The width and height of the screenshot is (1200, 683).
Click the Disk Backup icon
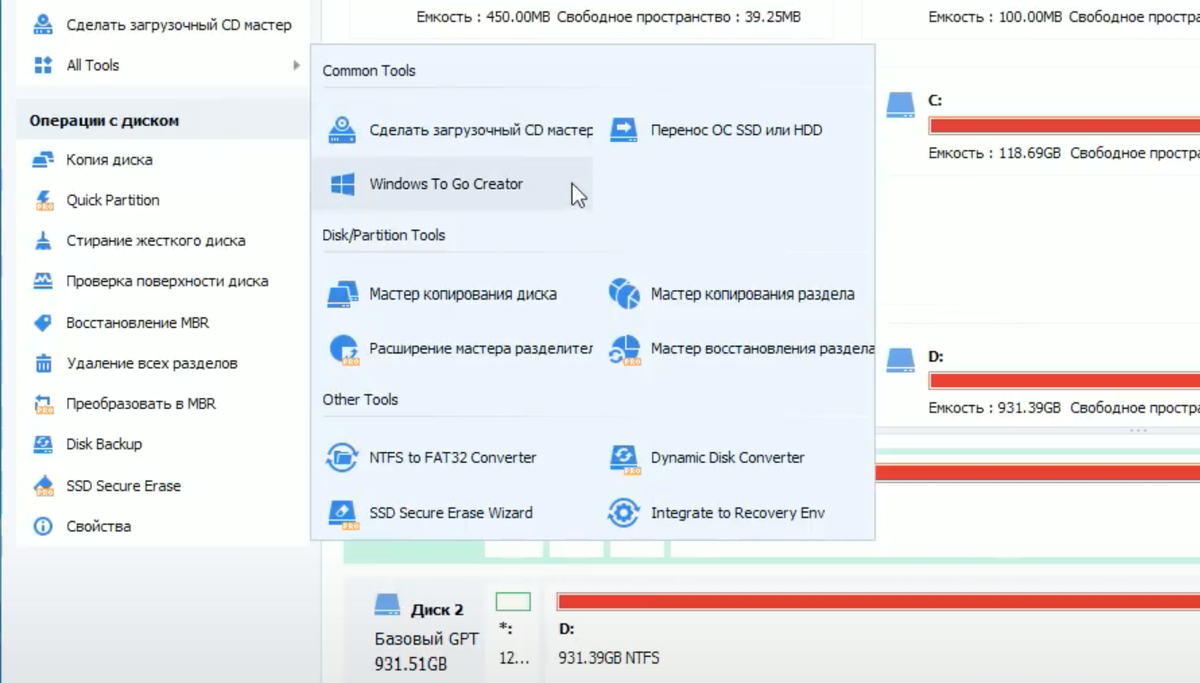43,444
